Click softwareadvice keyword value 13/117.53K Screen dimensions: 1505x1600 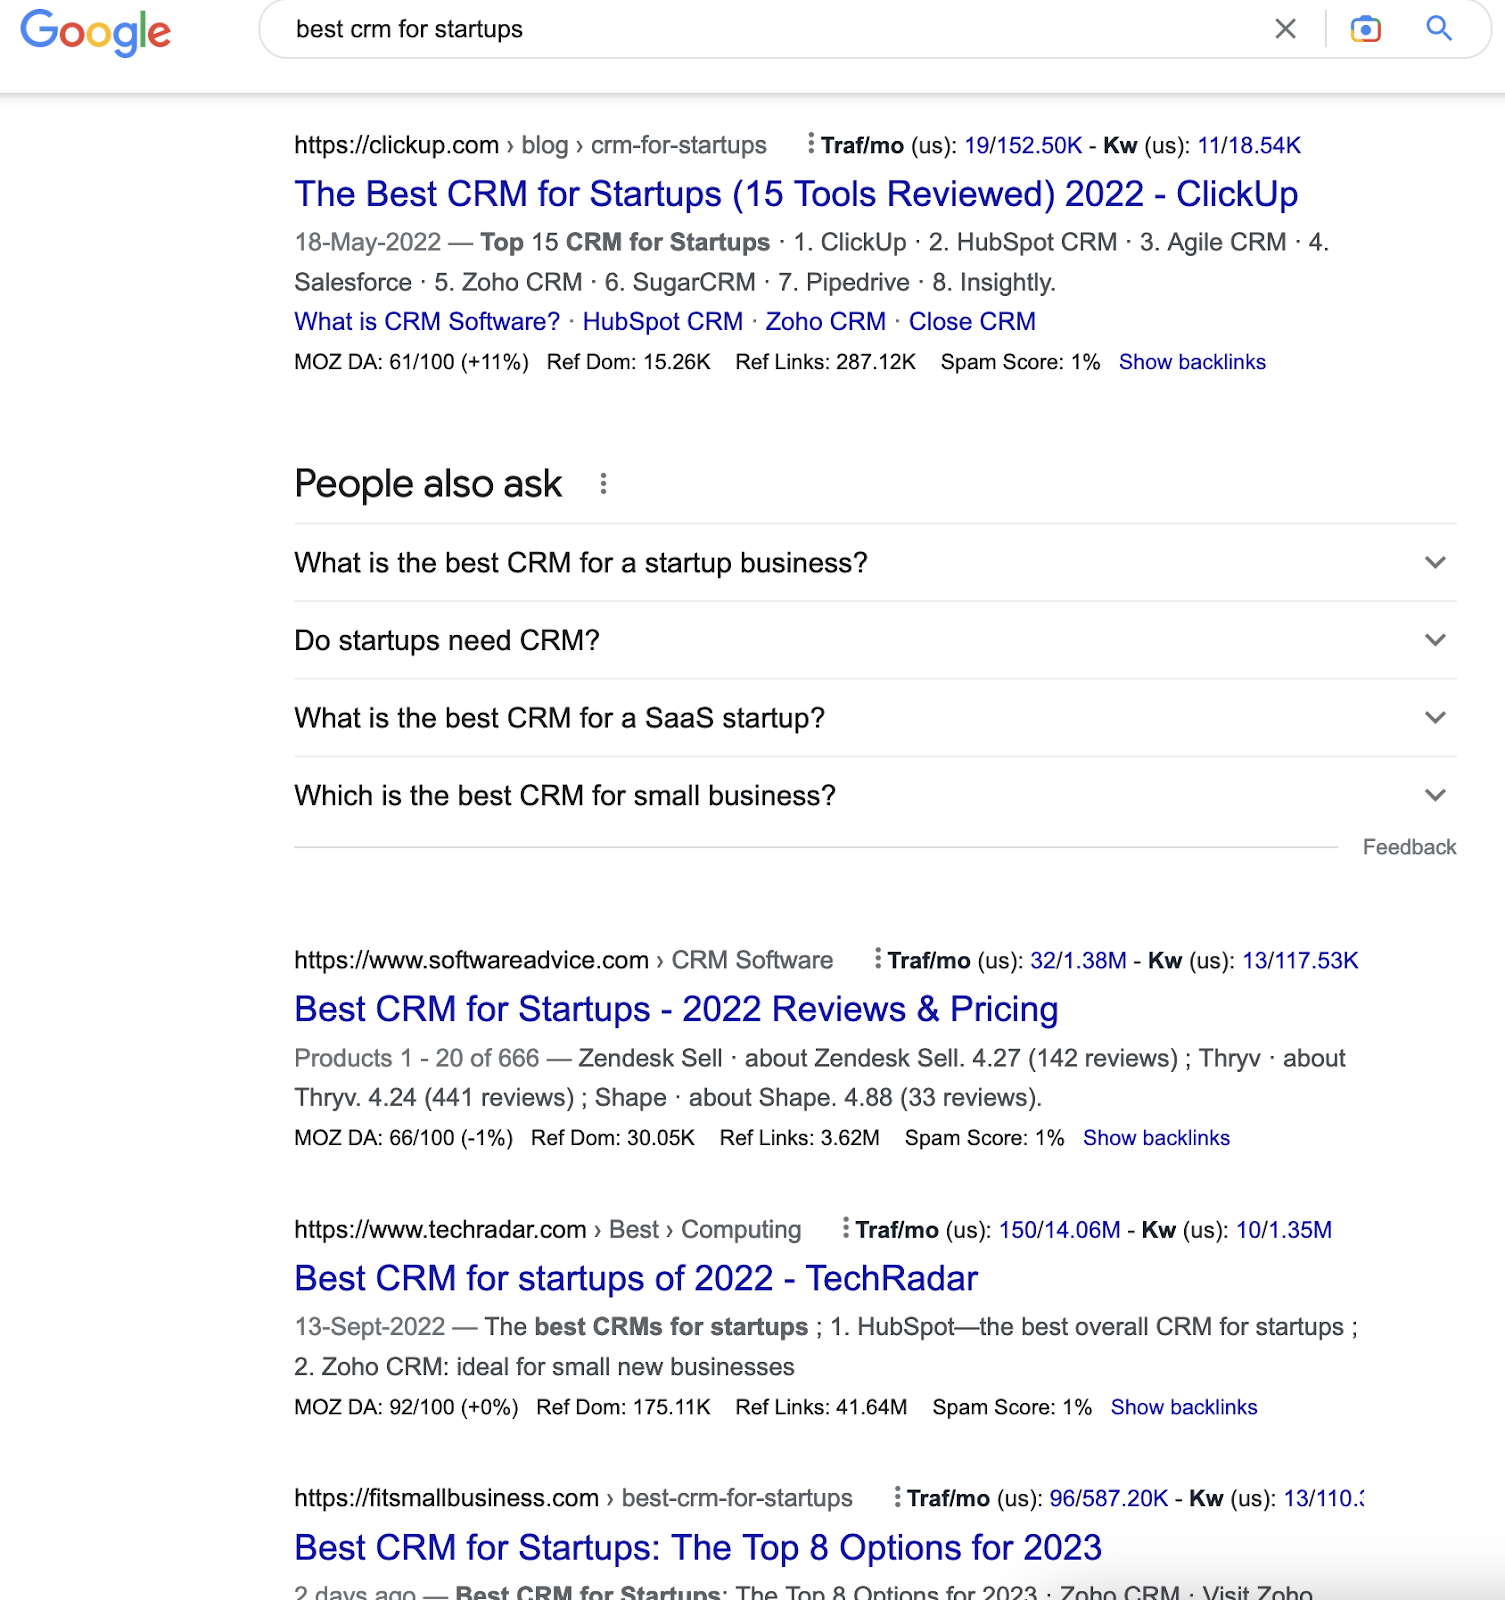coord(1300,961)
